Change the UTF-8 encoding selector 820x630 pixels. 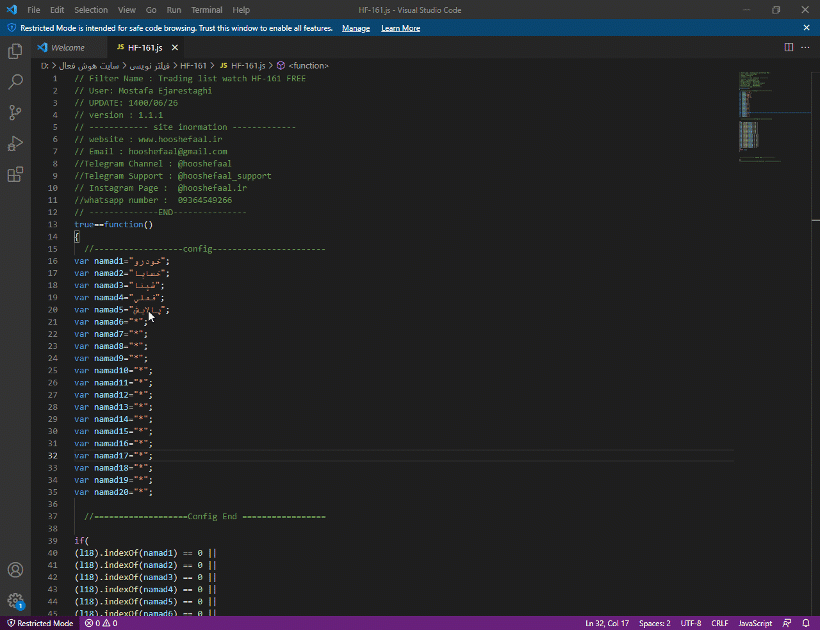691,623
